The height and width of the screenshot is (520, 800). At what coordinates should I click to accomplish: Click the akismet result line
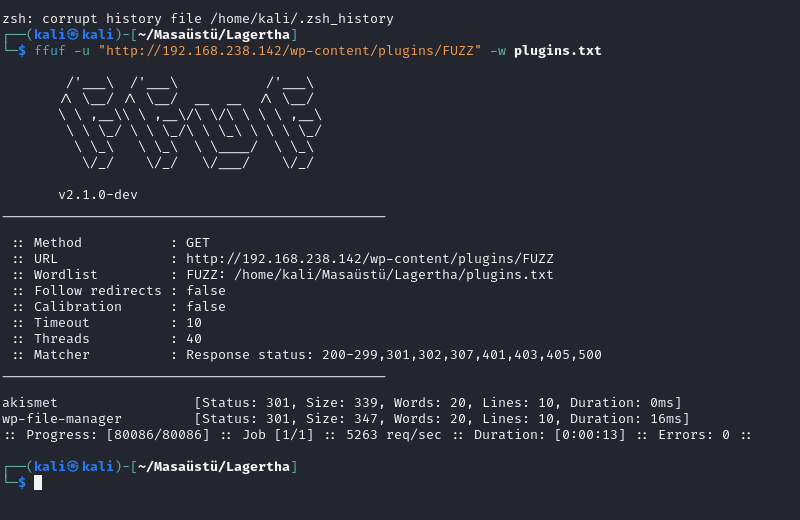(x=342, y=403)
